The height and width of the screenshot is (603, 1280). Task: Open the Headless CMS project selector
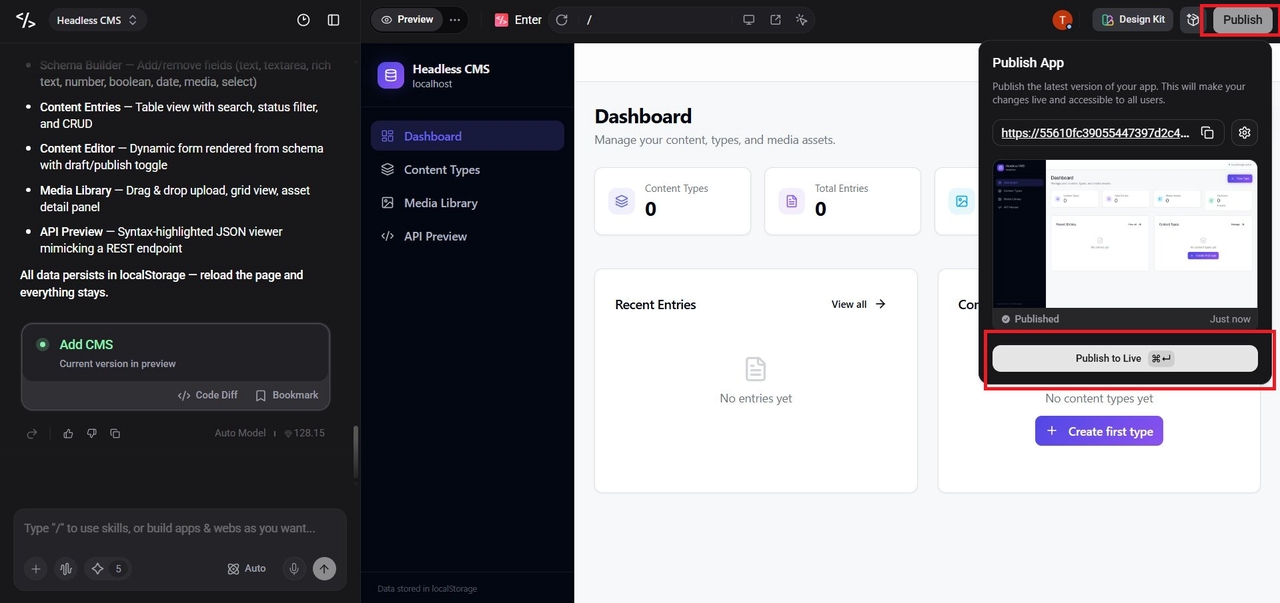point(97,20)
